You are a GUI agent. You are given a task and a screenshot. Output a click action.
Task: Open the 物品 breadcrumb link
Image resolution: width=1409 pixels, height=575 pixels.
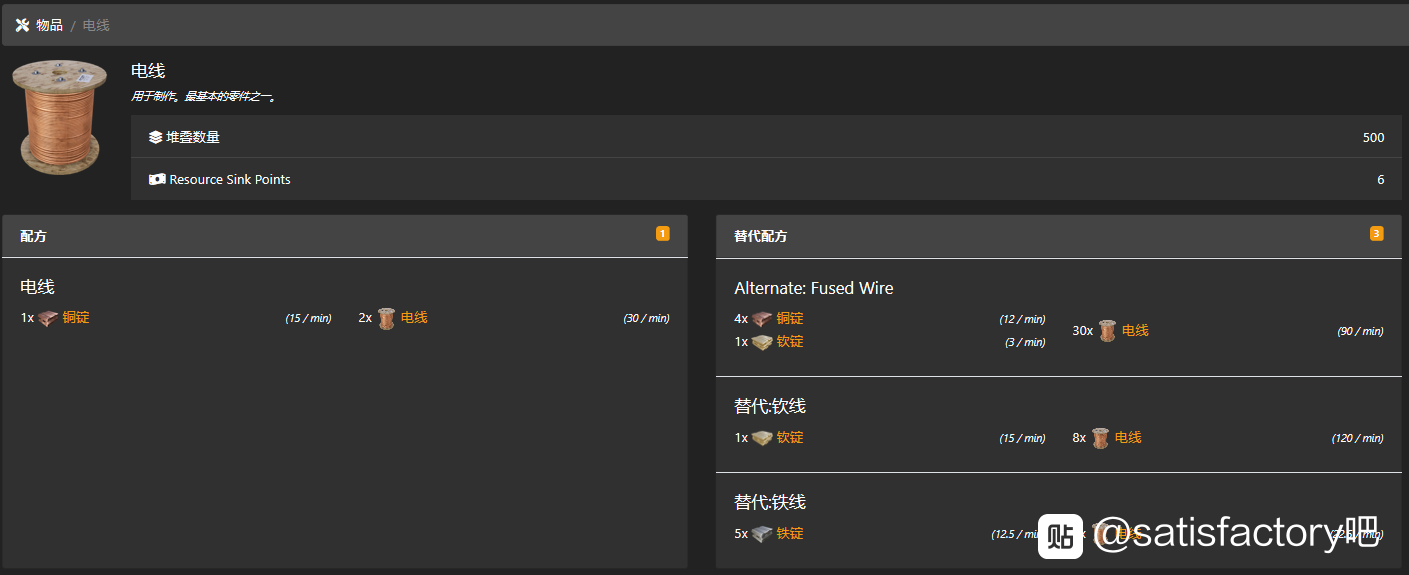(49, 25)
